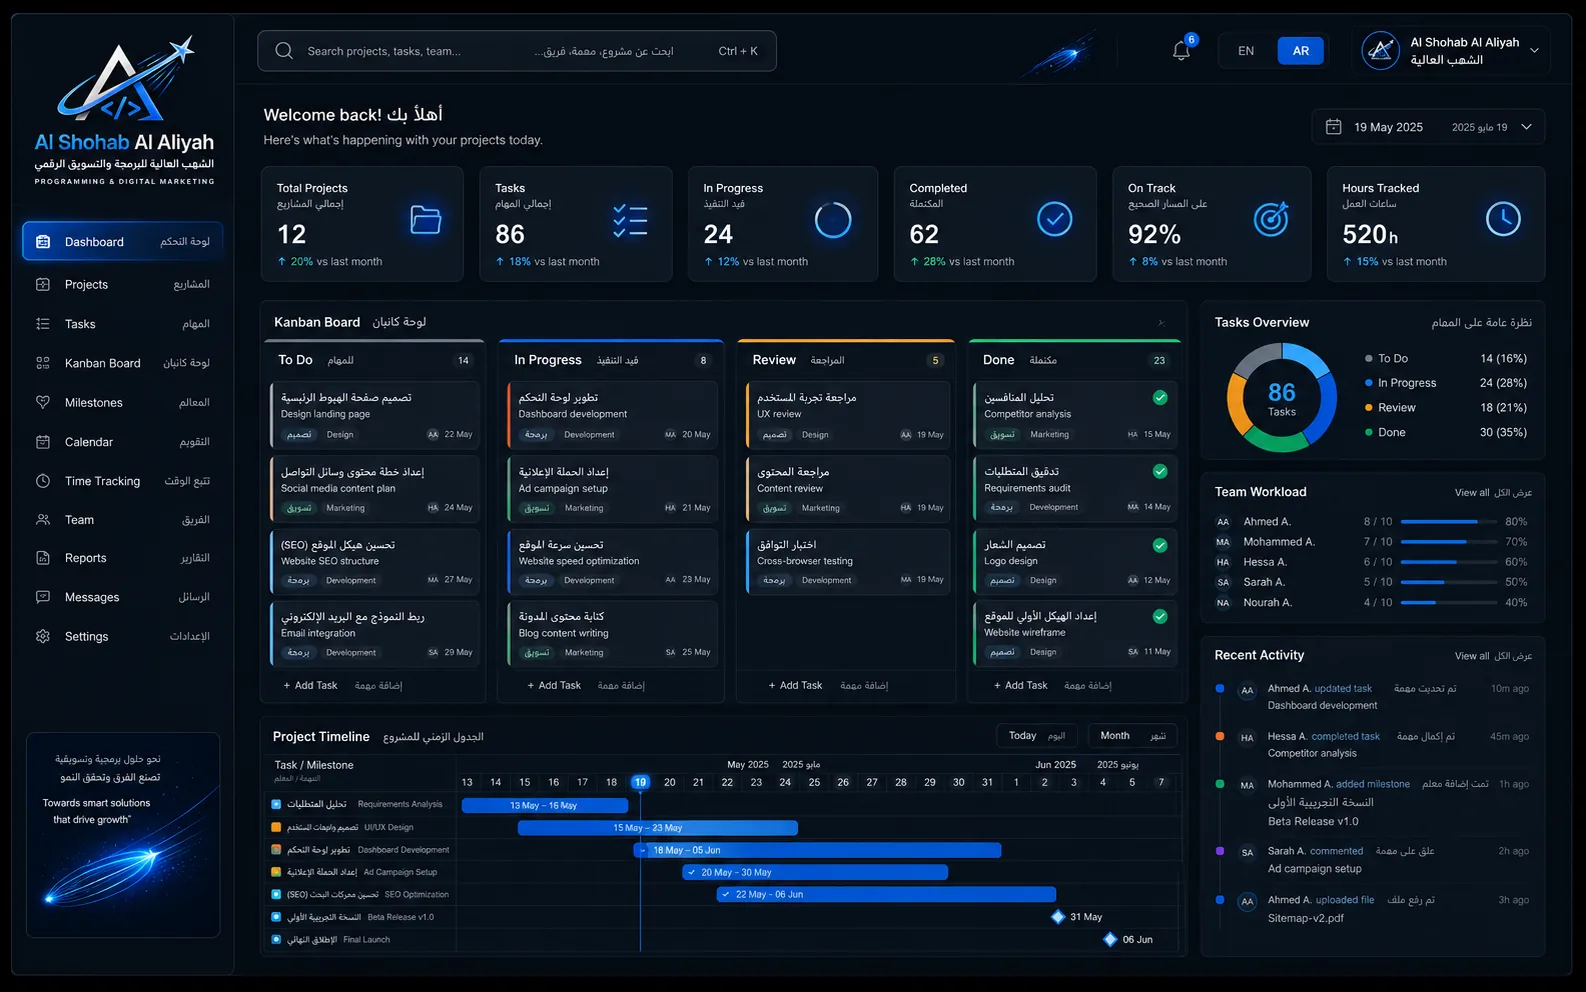The height and width of the screenshot is (992, 1586).
Task: Click the Time Tracking clock icon
Action: tap(43, 481)
